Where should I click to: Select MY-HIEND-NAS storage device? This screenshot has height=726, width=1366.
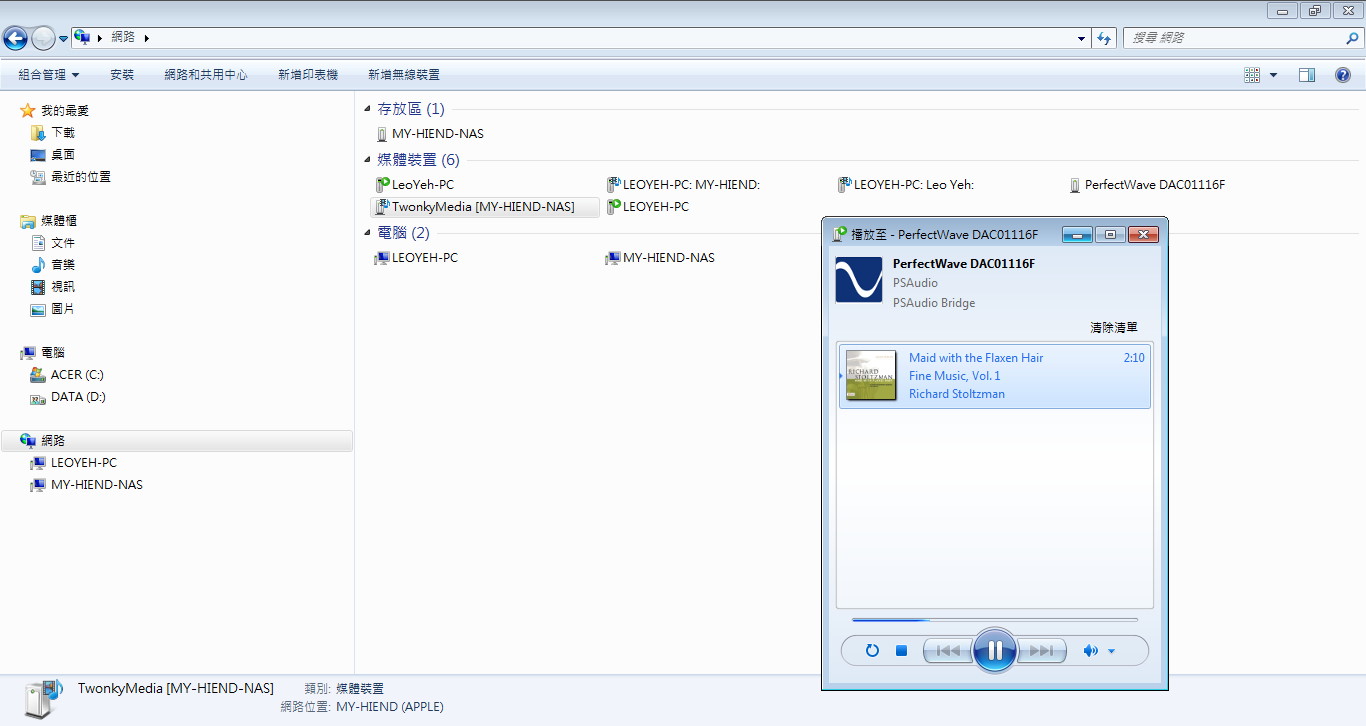click(430, 134)
